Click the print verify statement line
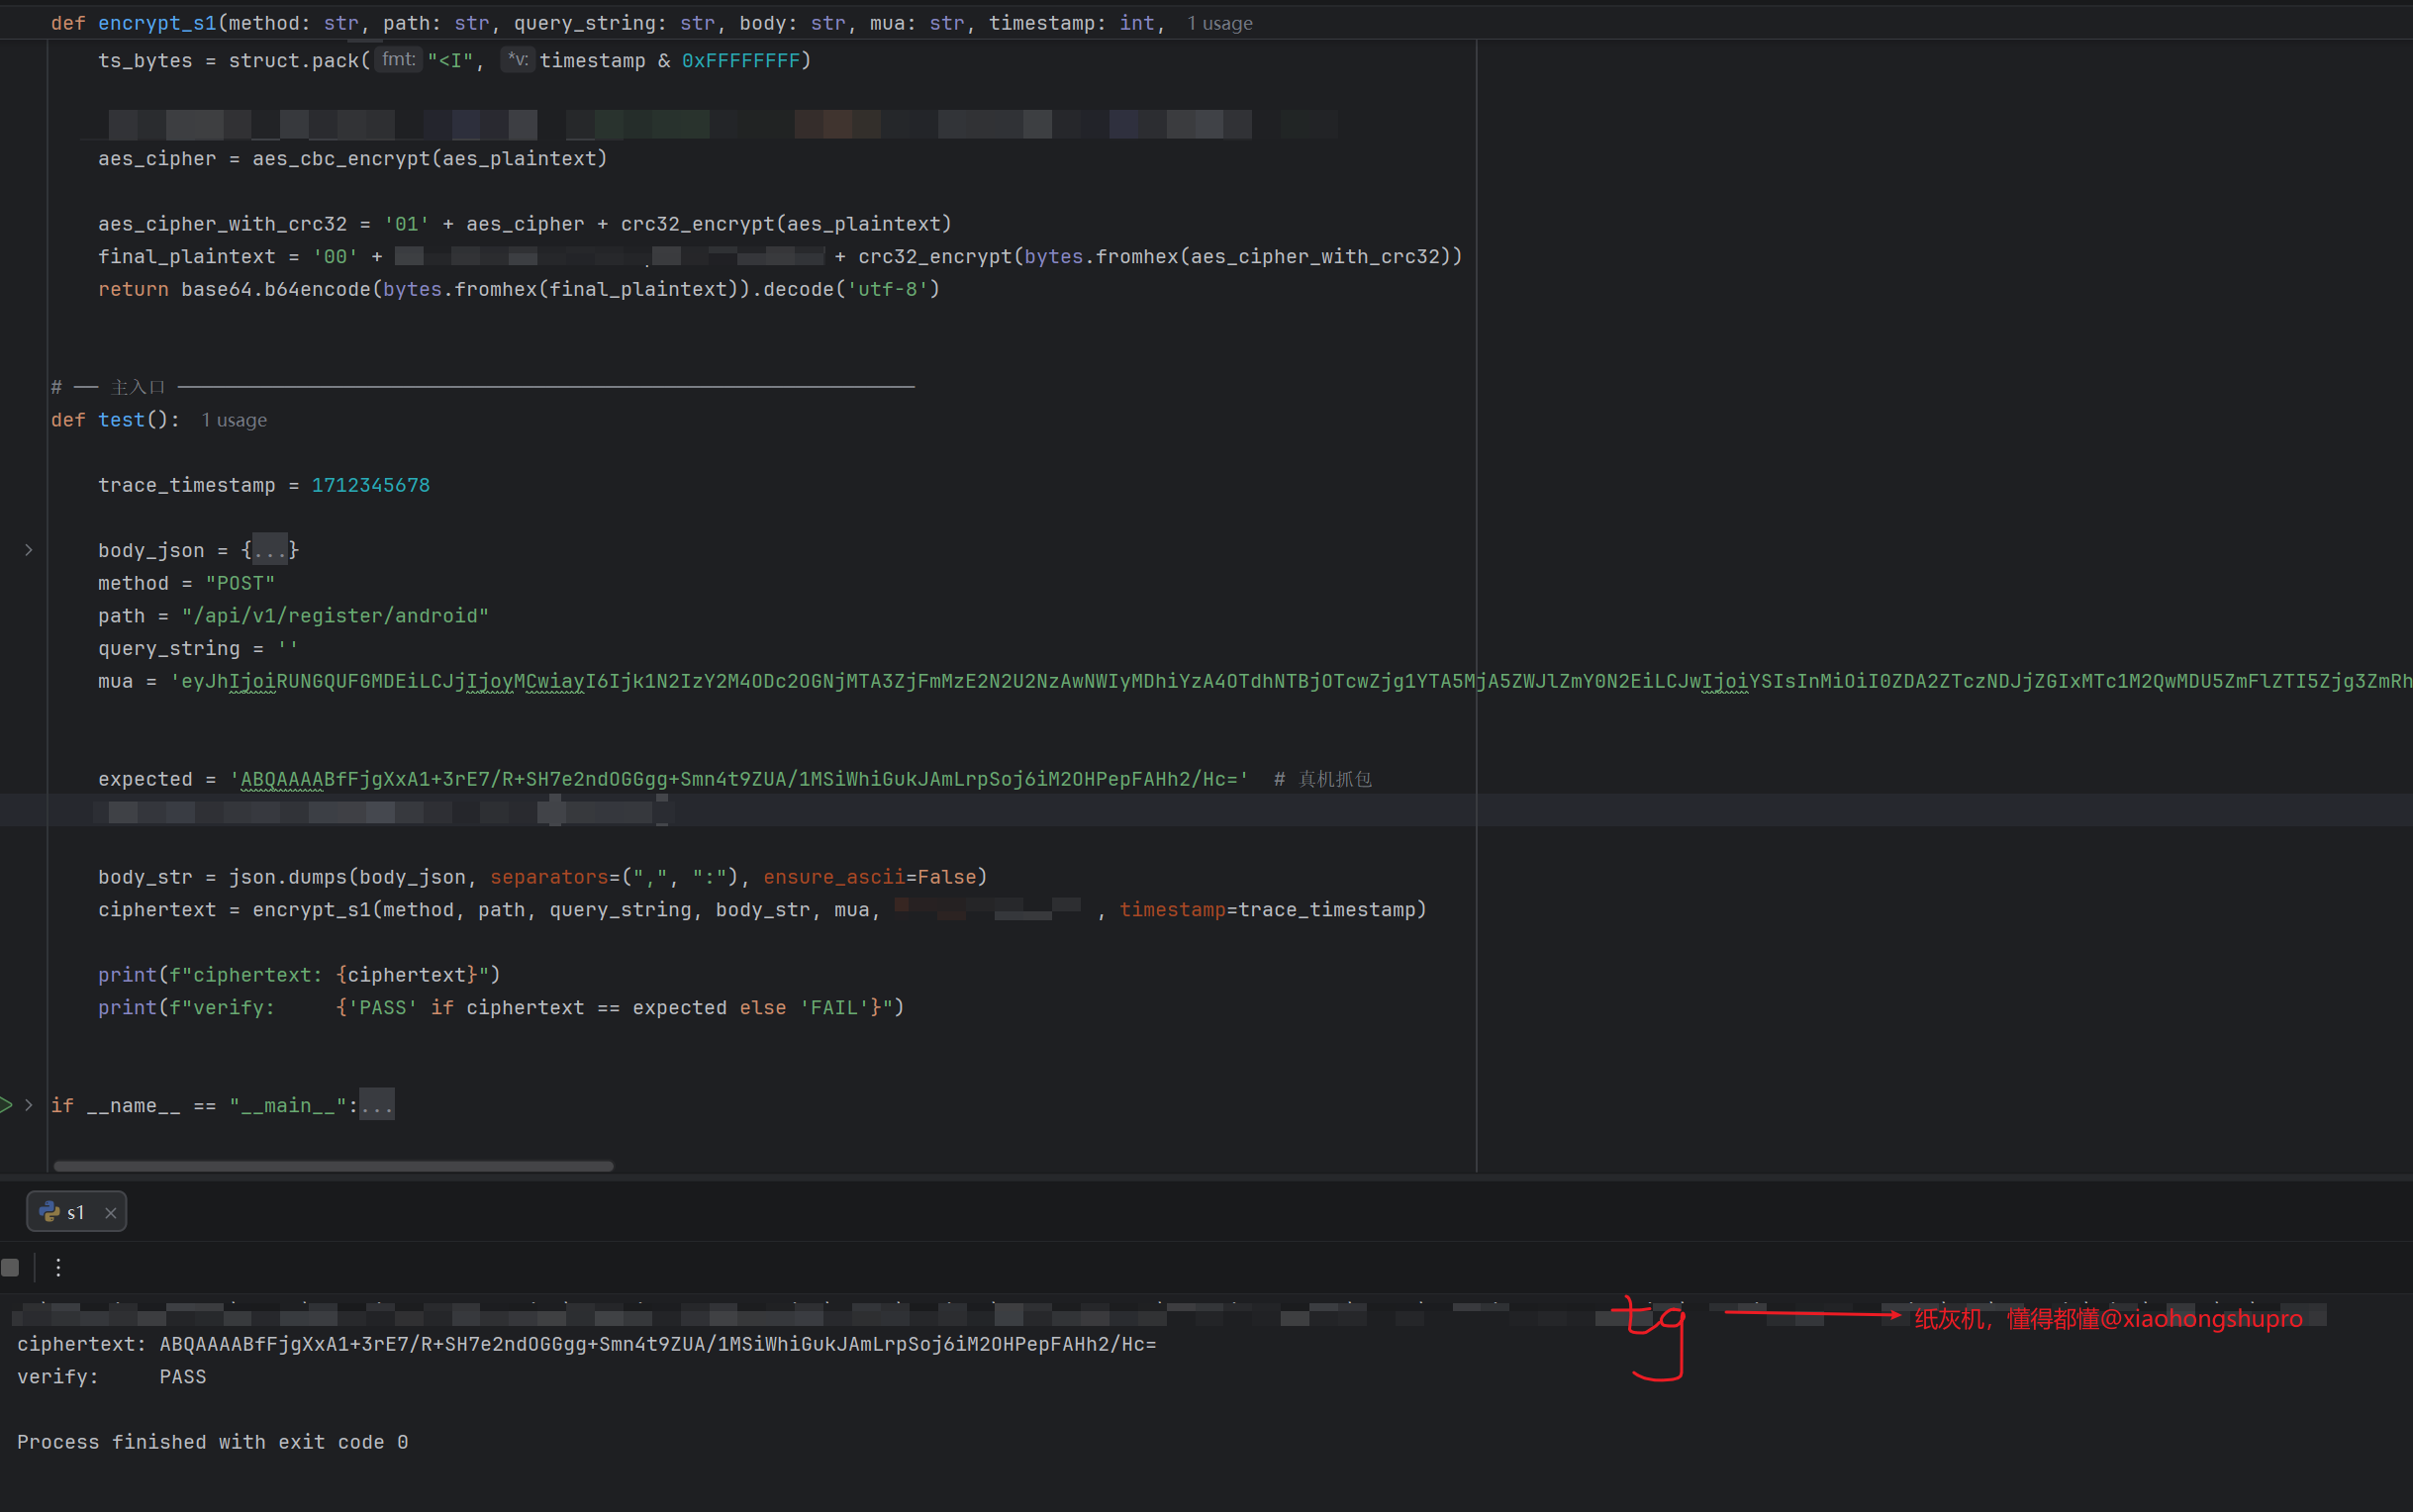This screenshot has width=2413, height=1512. pyautogui.click(x=501, y=1008)
